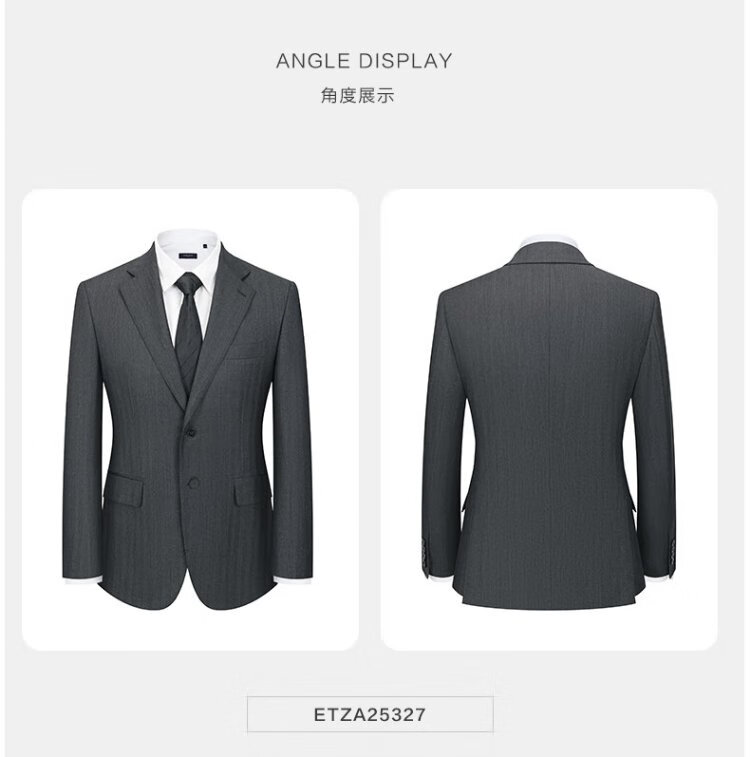The image size is (750, 757).
Task: Click the lower jacket front button
Action: (194, 482)
